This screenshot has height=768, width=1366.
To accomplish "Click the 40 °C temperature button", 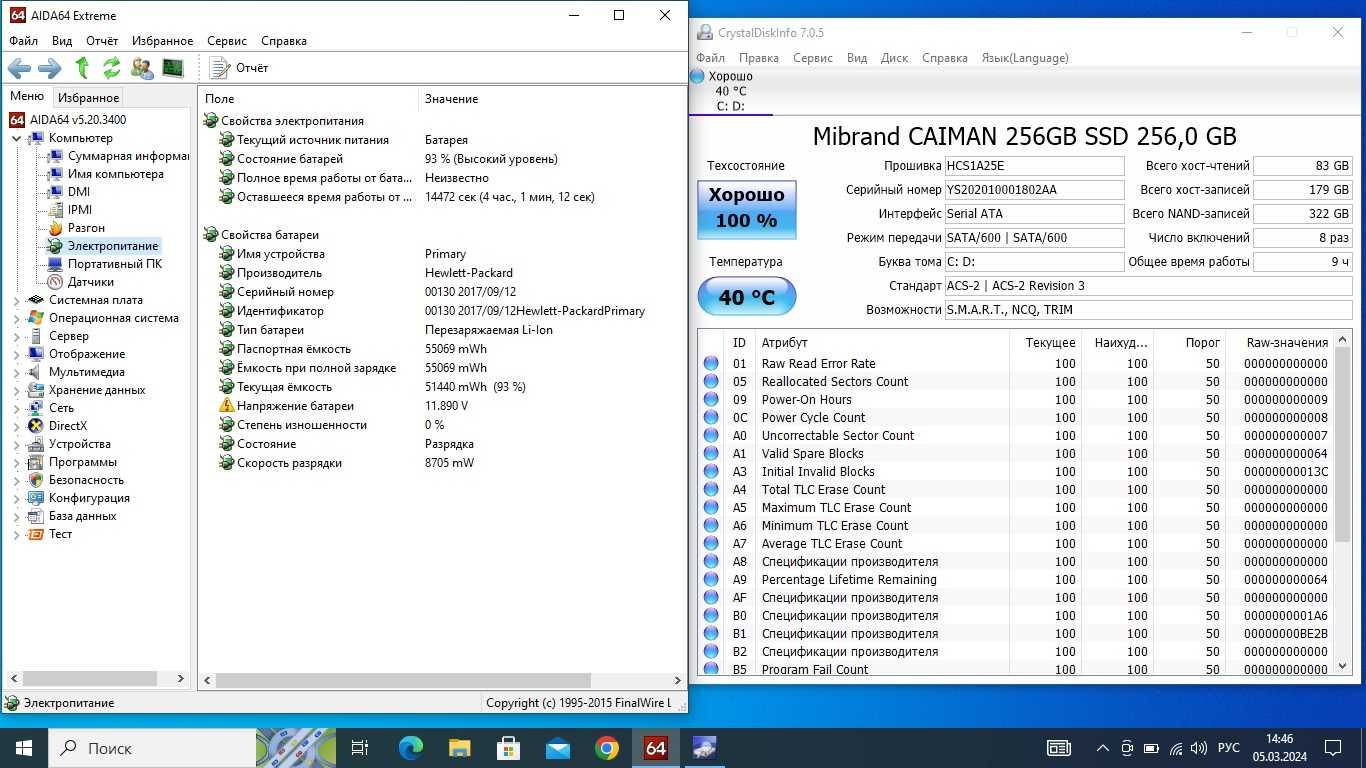I will pyautogui.click(x=746, y=297).
